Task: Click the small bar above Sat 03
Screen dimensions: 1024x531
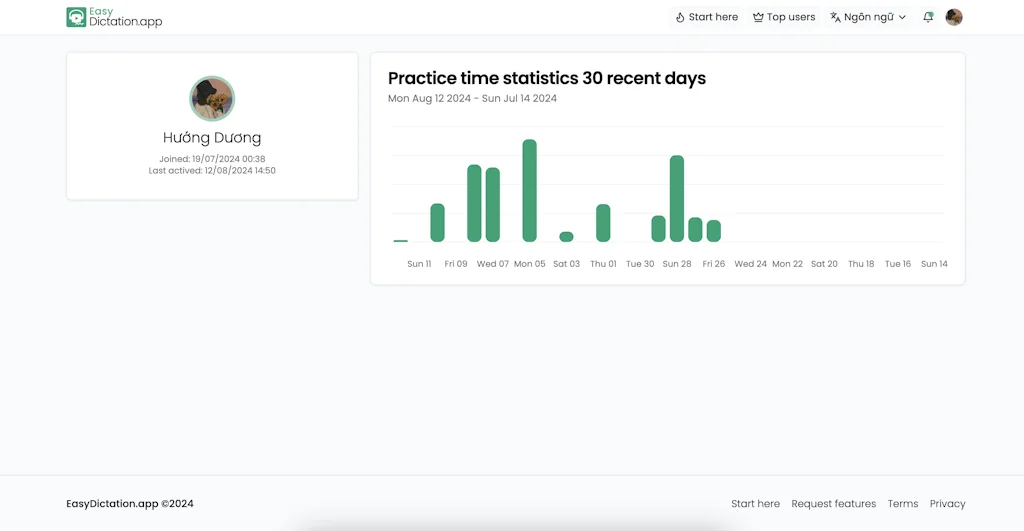Action: [566, 237]
